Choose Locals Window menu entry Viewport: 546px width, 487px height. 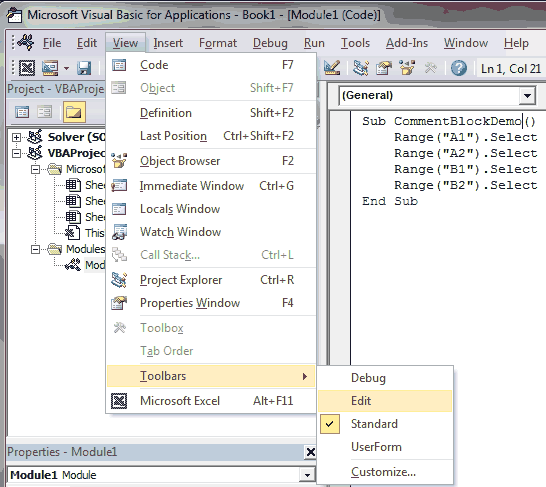(211, 209)
